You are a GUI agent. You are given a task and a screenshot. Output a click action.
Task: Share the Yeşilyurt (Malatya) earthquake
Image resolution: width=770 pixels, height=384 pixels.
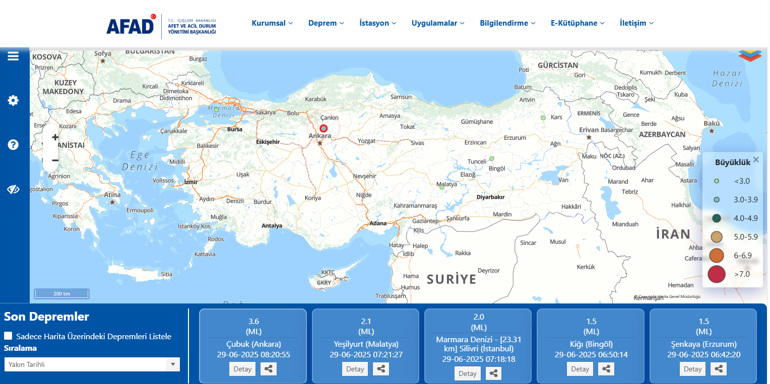tap(381, 369)
